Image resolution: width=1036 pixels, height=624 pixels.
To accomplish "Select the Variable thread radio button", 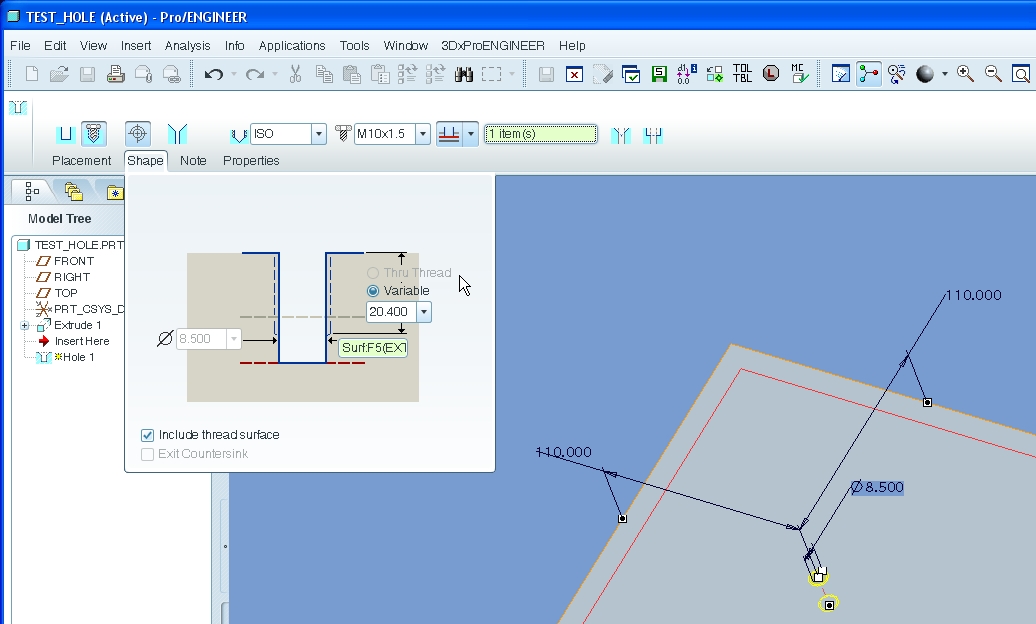I will [373, 291].
